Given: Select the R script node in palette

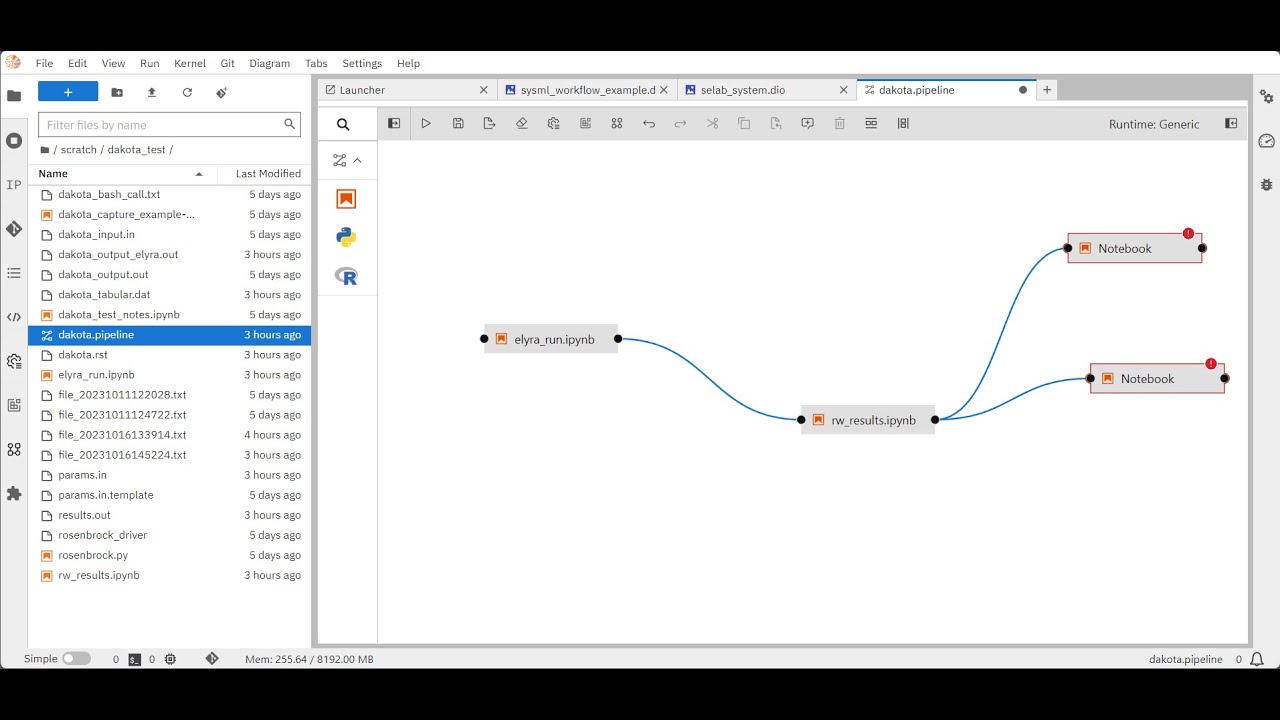Looking at the screenshot, I should point(346,276).
